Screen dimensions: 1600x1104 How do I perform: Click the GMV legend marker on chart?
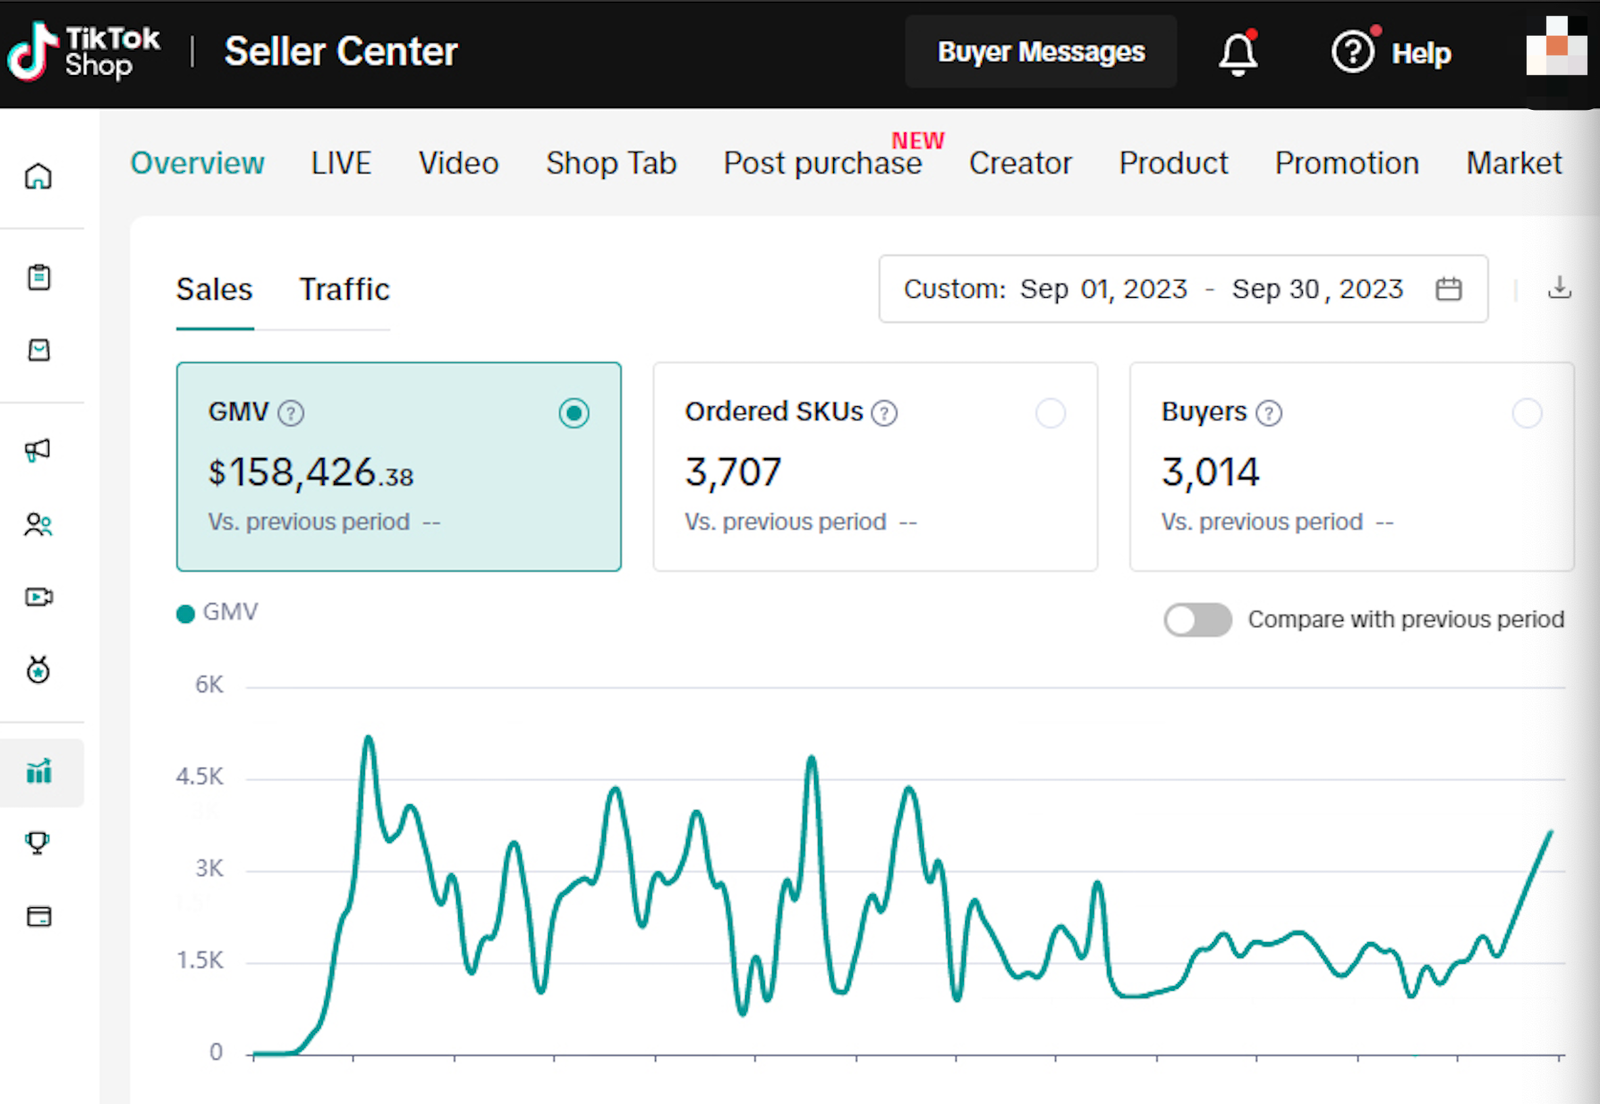click(x=185, y=613)
